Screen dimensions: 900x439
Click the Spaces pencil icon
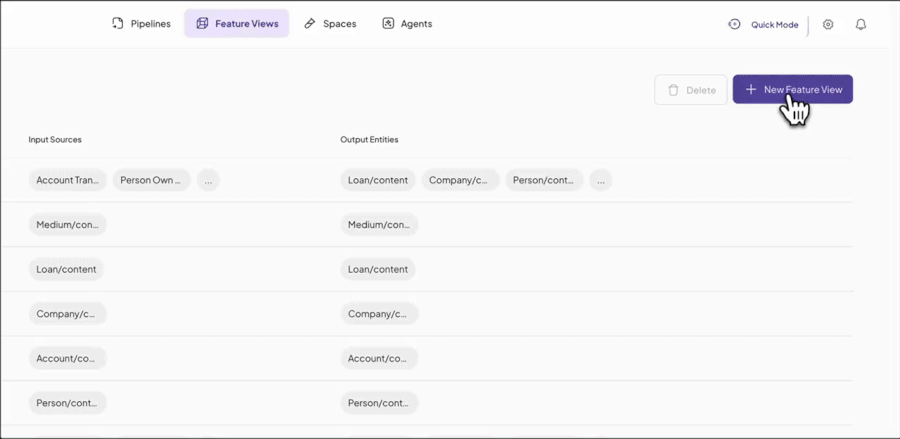[x=310, y=24]
